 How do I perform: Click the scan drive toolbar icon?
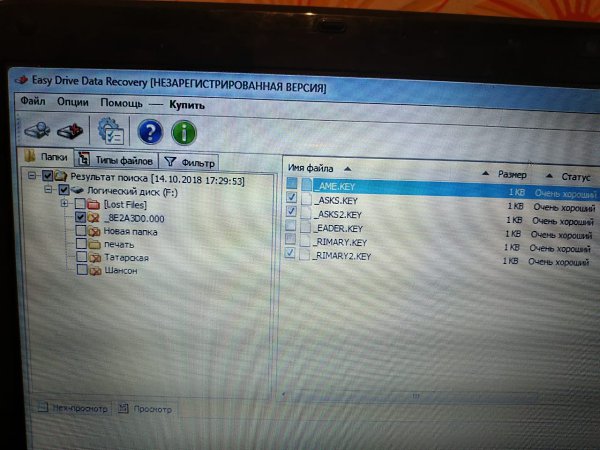[37, 130]
